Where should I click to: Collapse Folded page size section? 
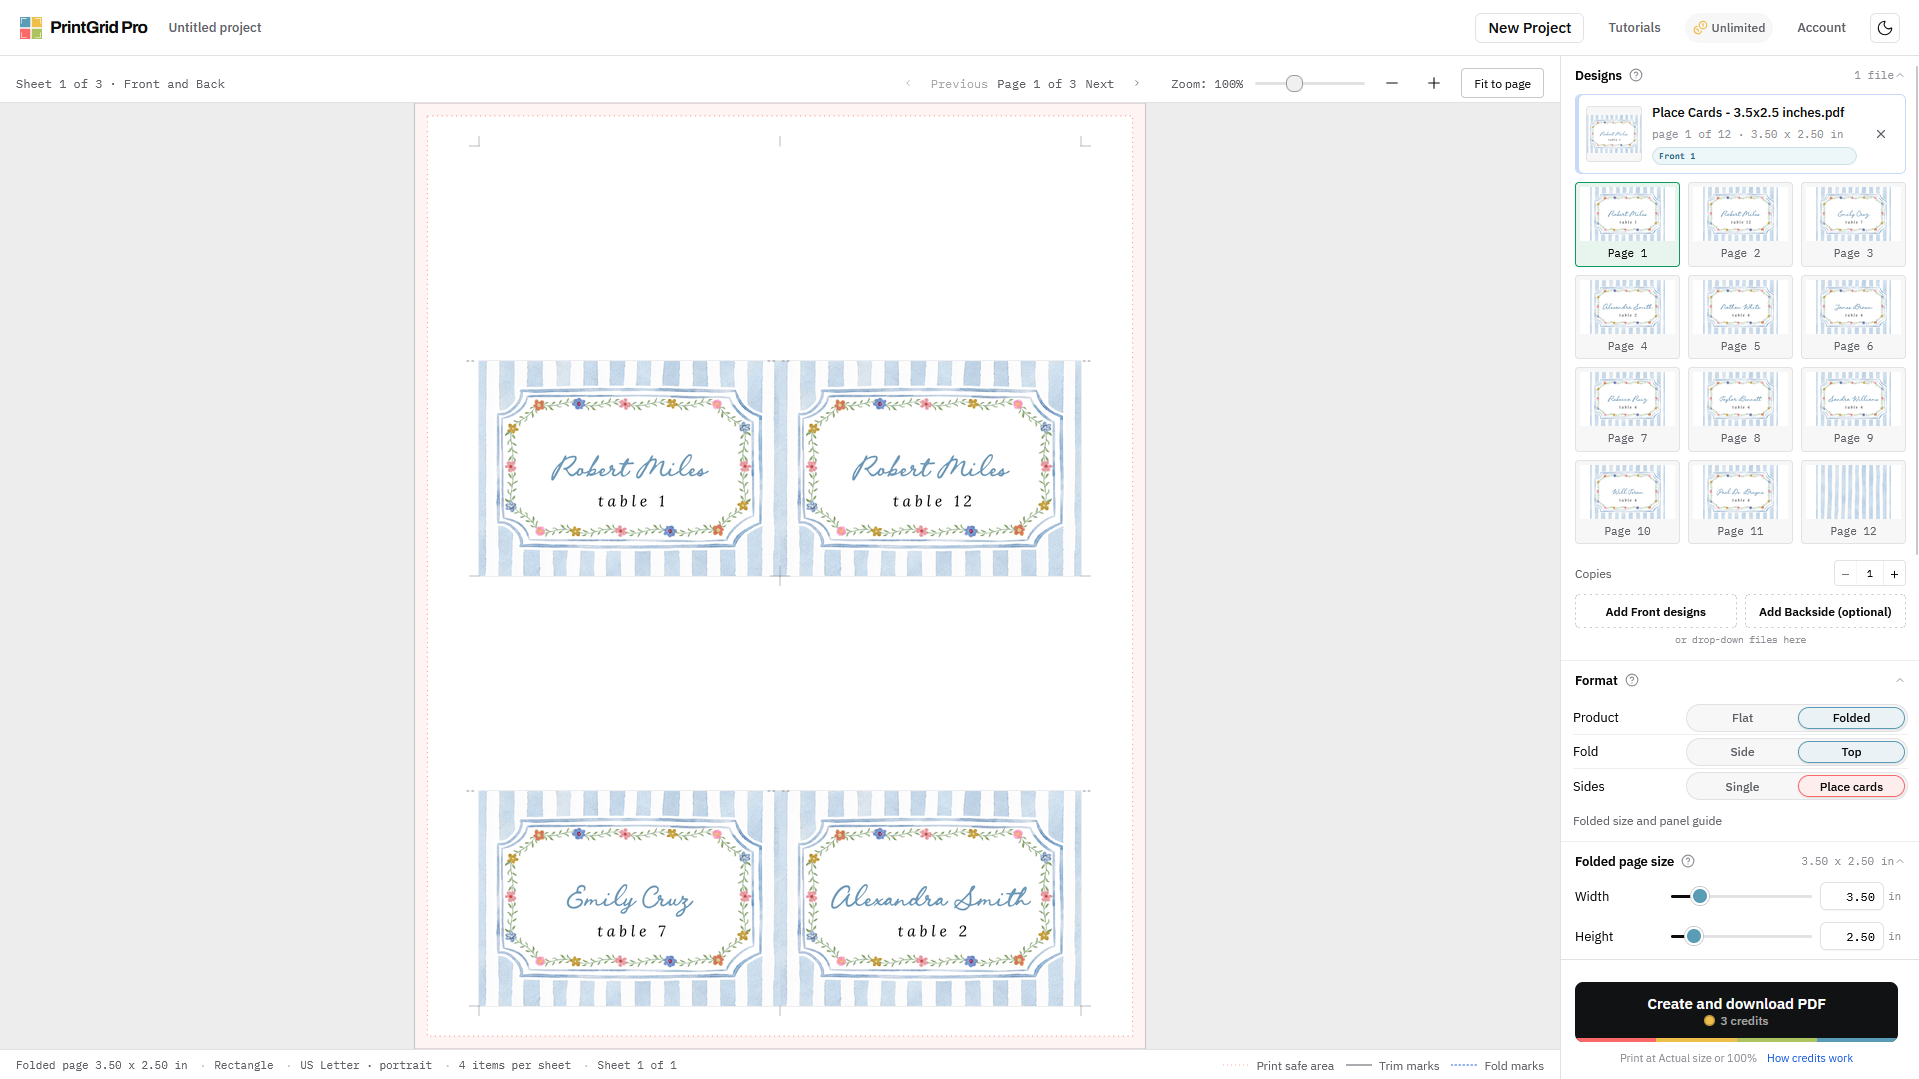coord(1900,862)
